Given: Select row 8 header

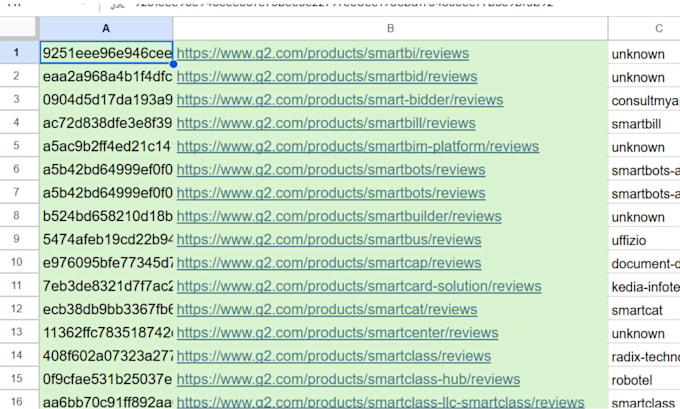Looking at the screenshot, I should pos(19,216).
